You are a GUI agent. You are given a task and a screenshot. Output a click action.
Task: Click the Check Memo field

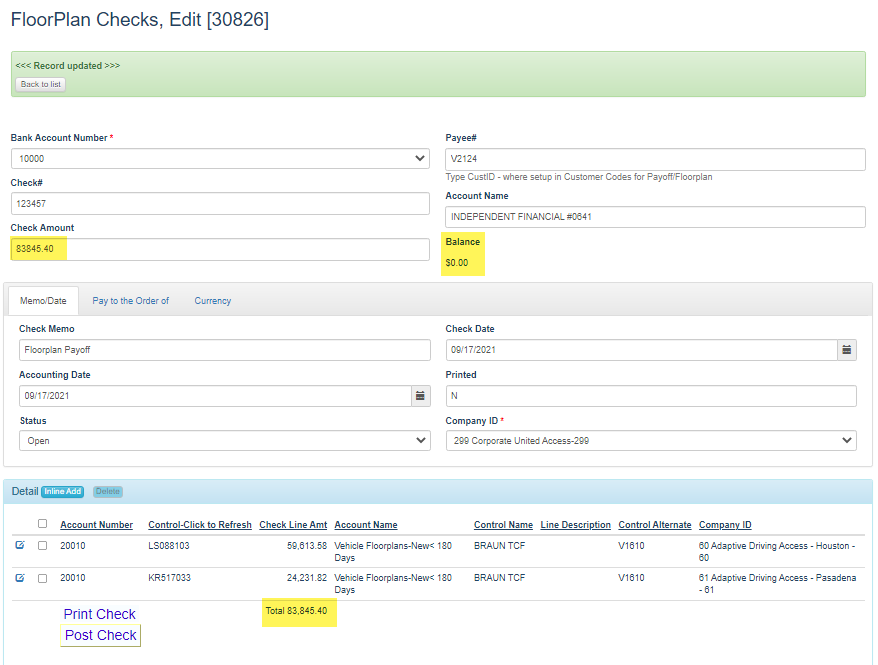pos(225,350)
